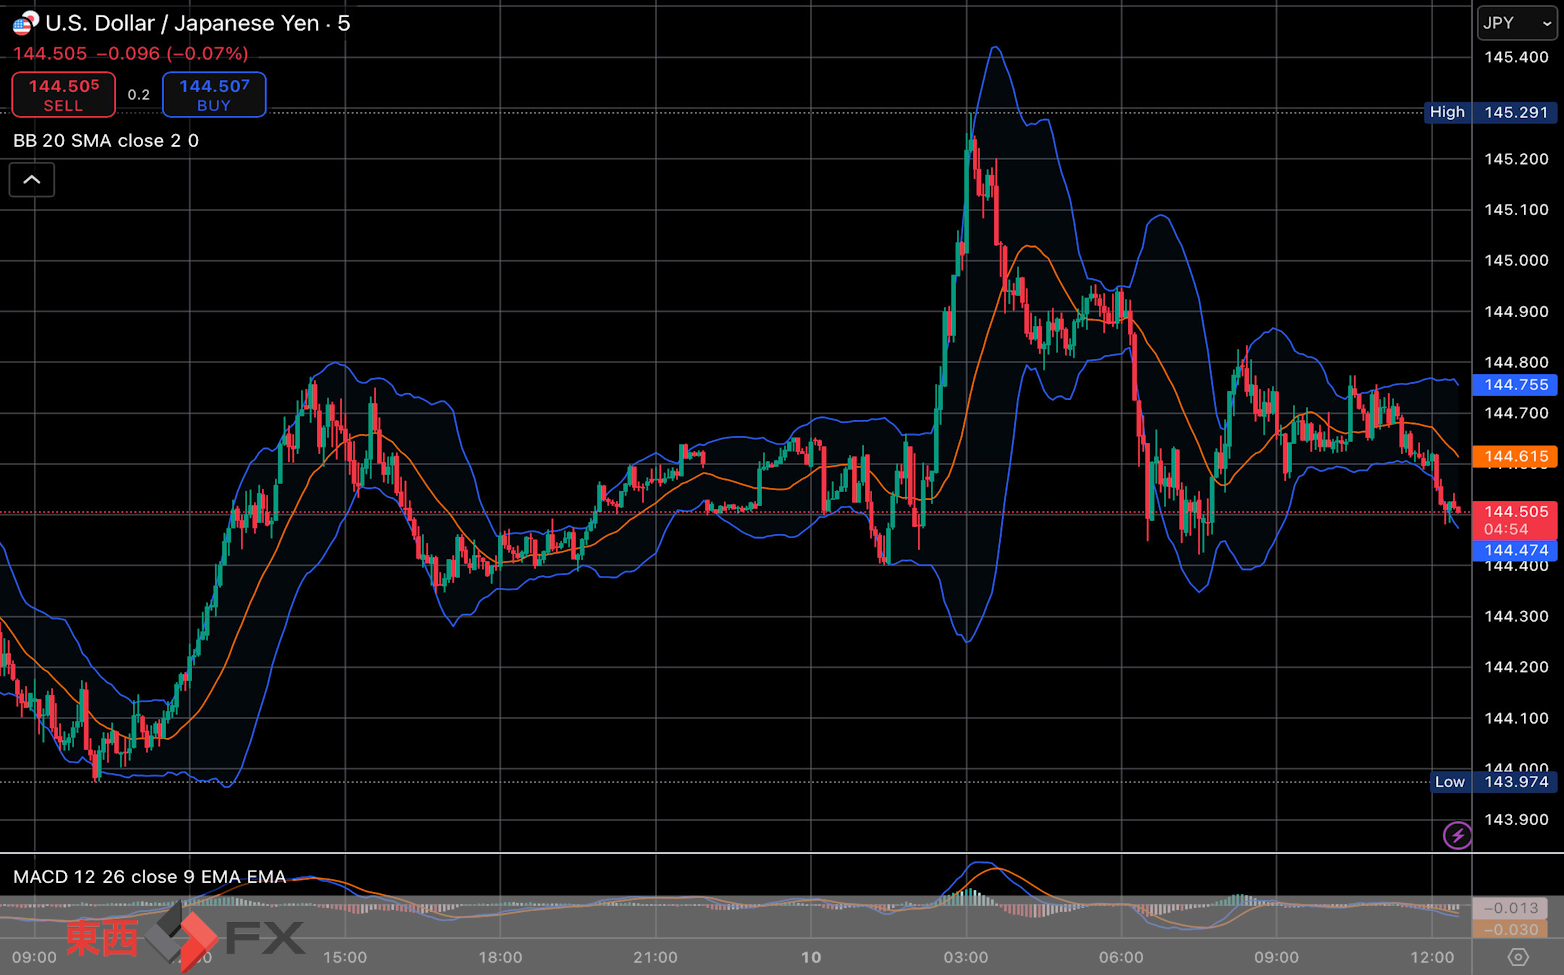
Task: Click the U.S. Dollar / Japanese Yen title
Action: [182, 23]
